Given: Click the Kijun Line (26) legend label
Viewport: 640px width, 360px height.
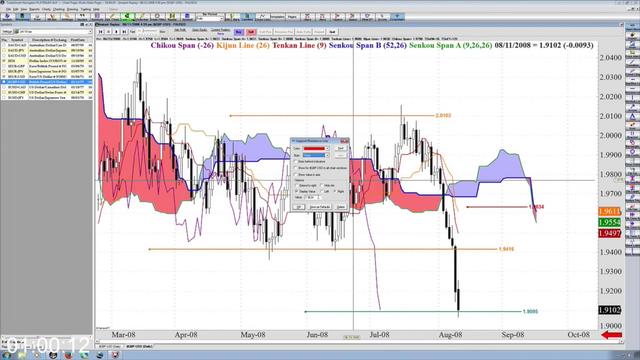Looking at the screenshot, I should click(x=243, y=45).
